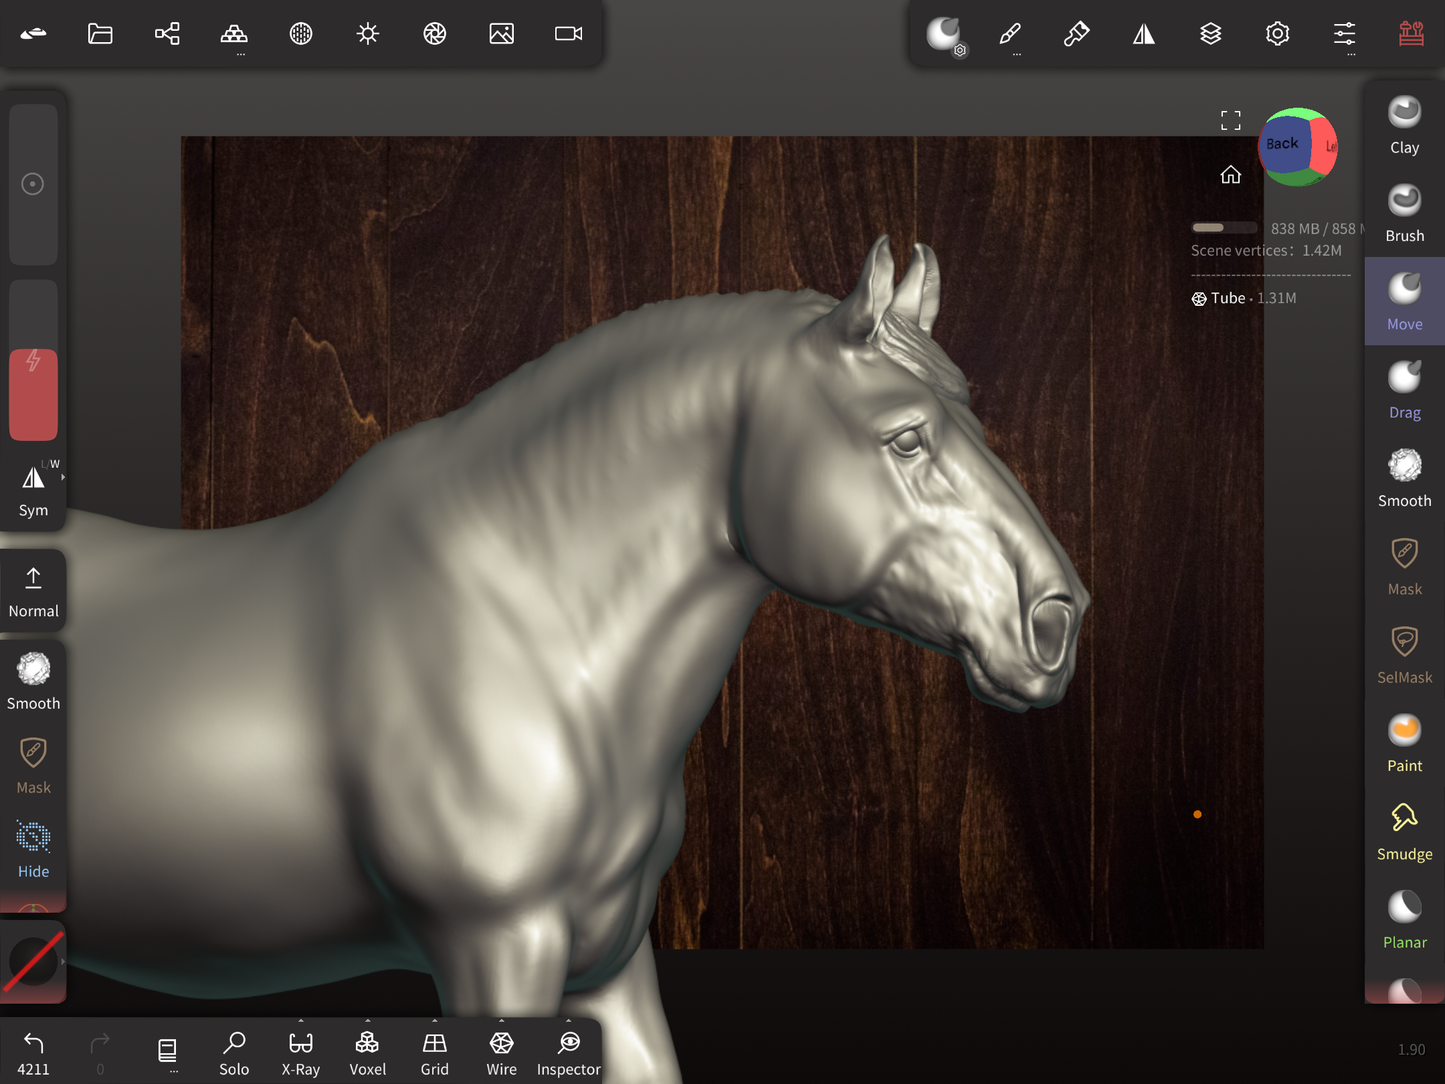1445x1084 pixels.
Task: Open the lighting settings menu
Action: [x=367, y=34]
